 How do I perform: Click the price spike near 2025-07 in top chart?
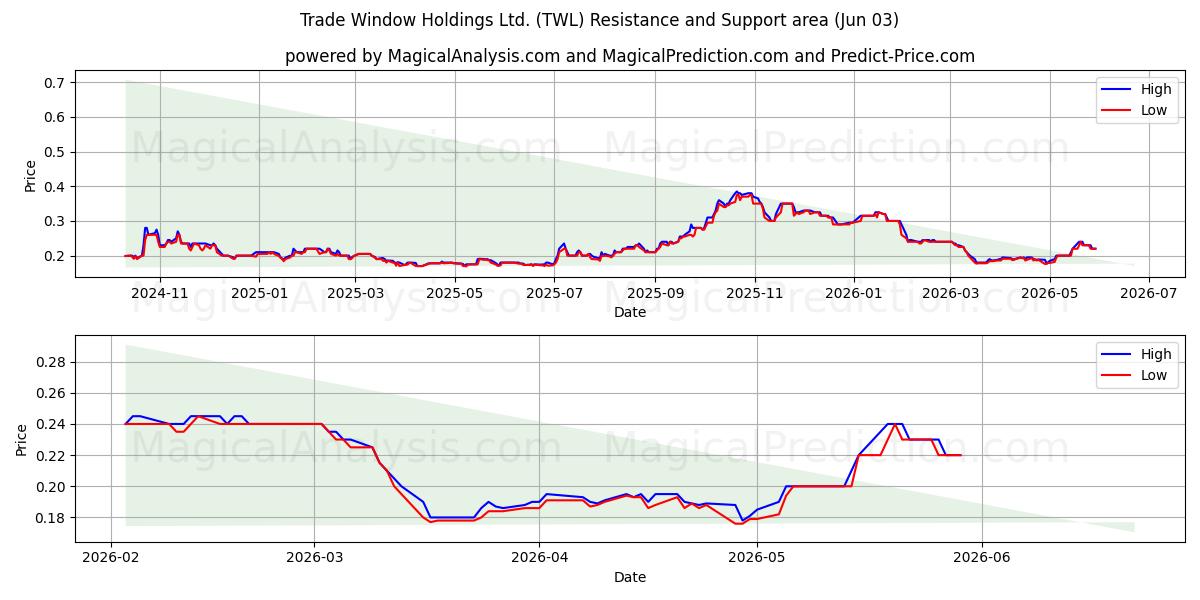[x=563, y=243]
